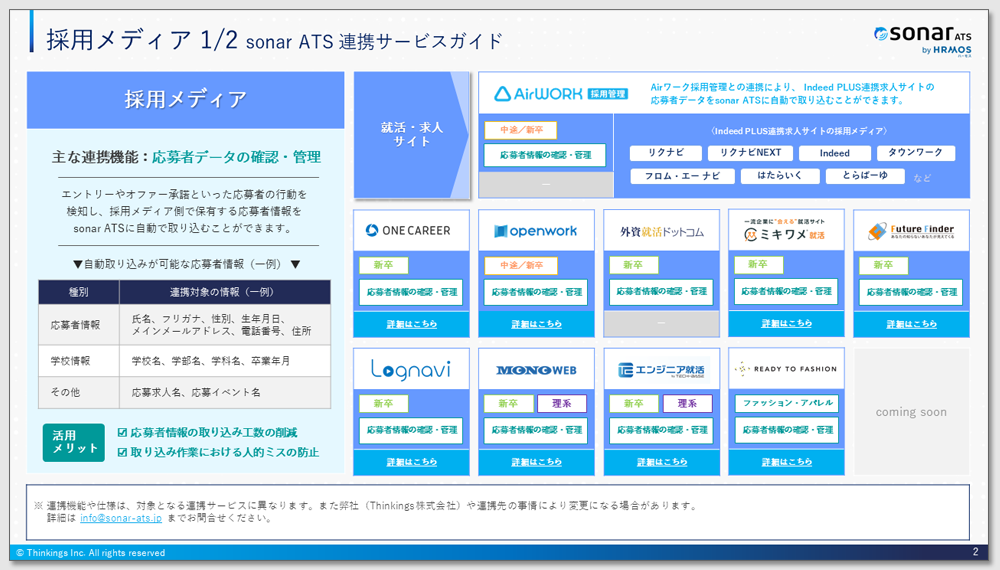Open 詳細はこちら link under MONOWEB

536,462
